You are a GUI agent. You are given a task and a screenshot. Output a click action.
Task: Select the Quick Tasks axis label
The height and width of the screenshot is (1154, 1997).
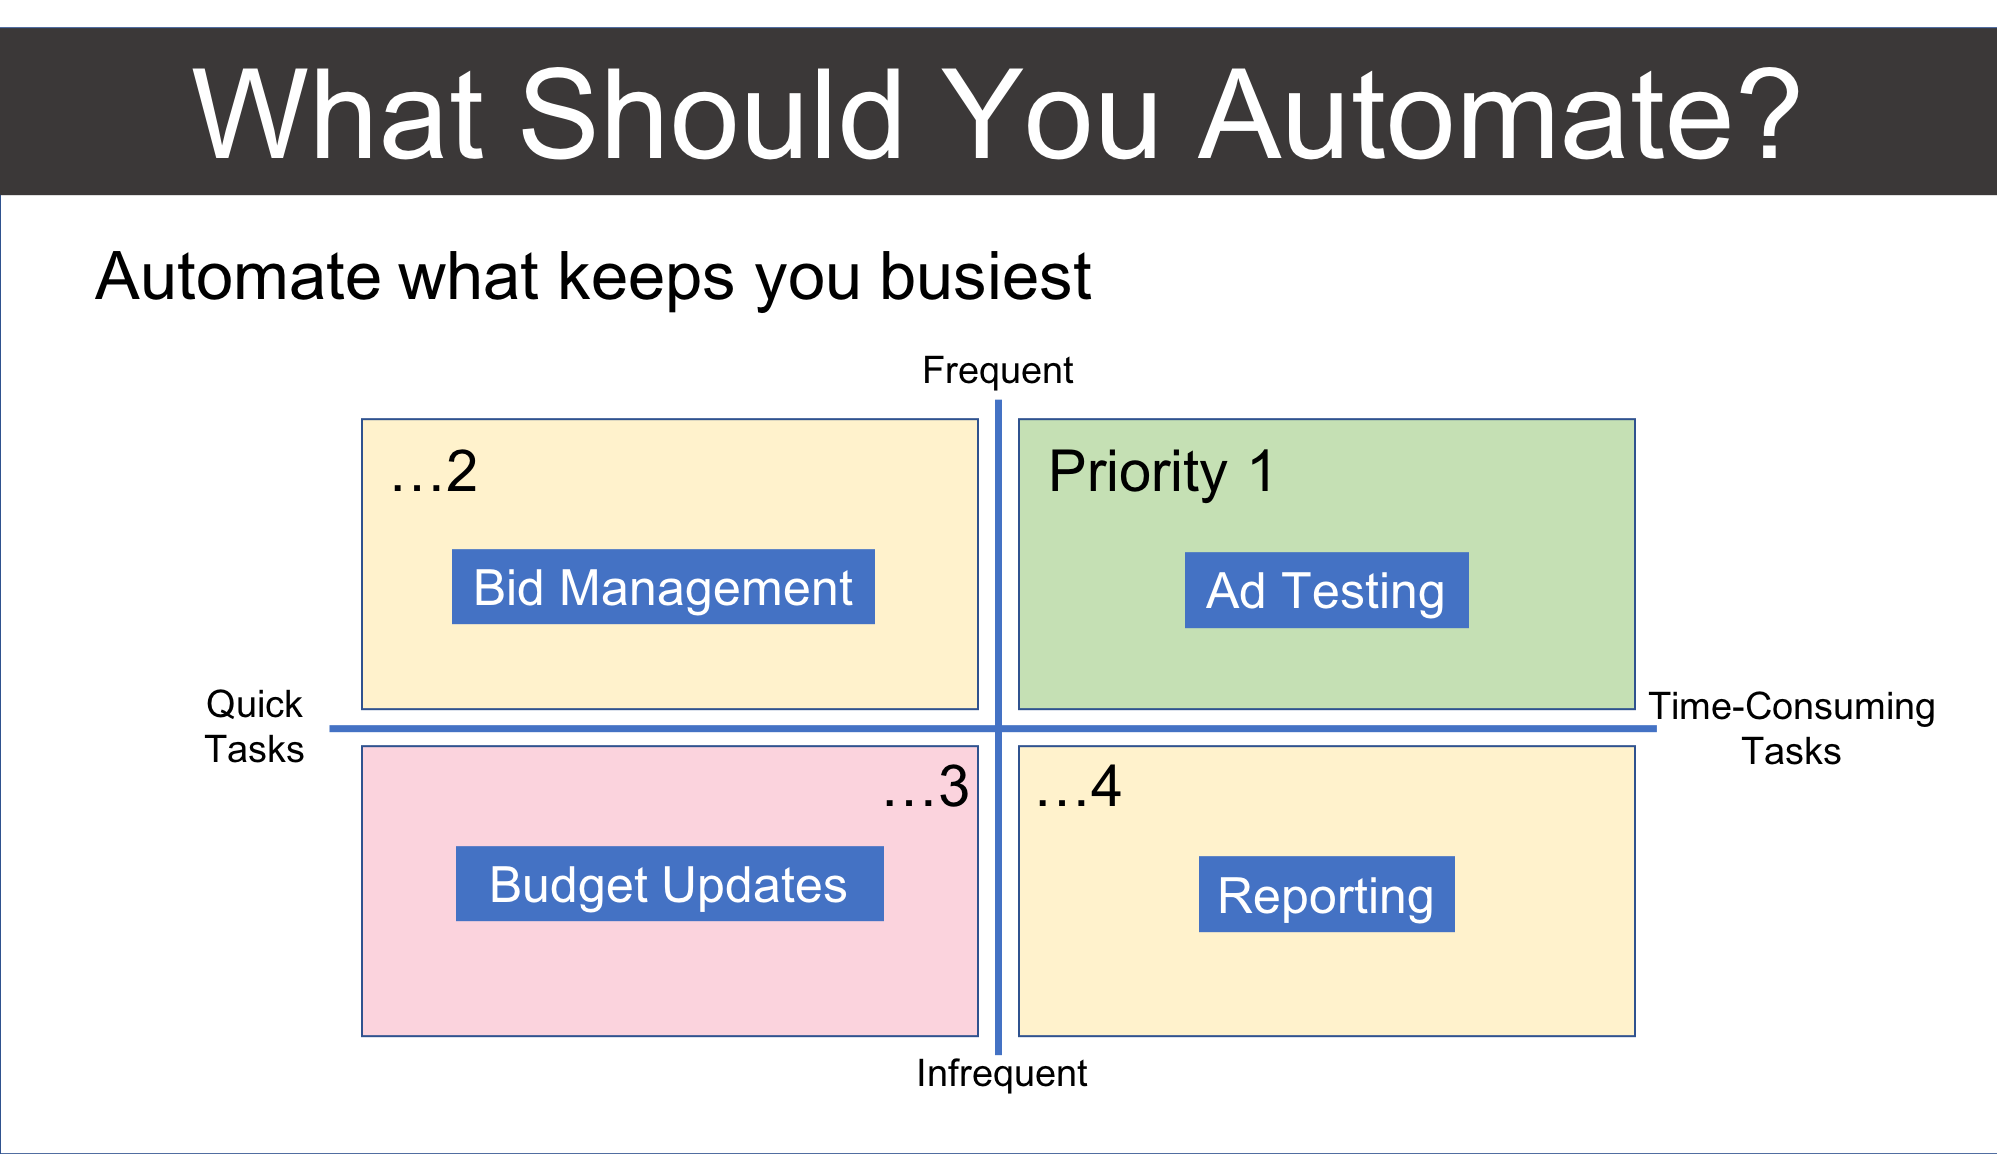(254, 727)
